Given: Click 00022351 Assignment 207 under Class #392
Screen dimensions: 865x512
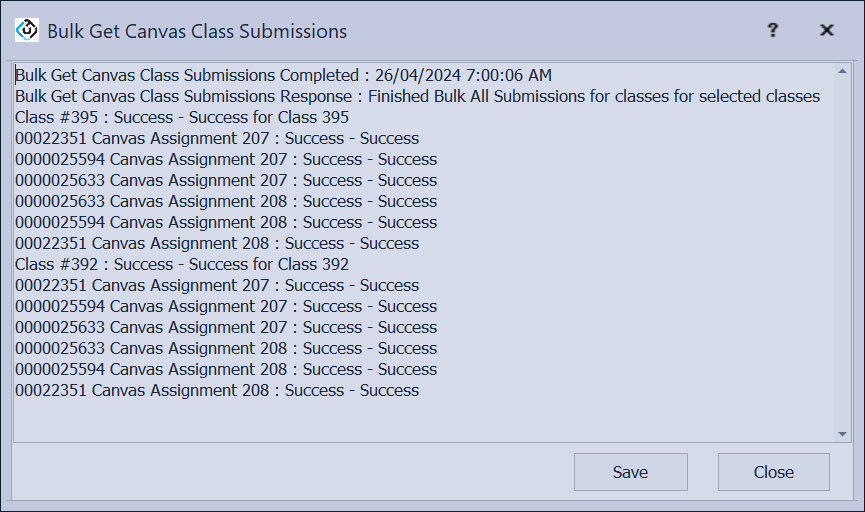Looking at the screenshot, I should [217, 285].
